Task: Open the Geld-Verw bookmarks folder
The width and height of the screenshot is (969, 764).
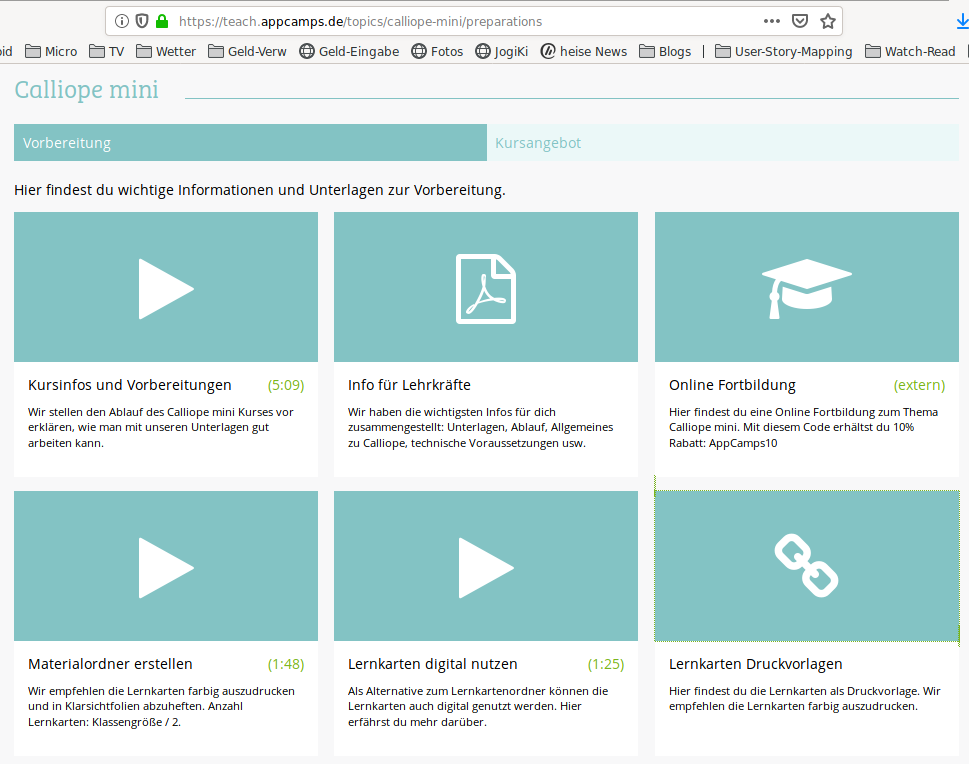Action: [247, 51]
